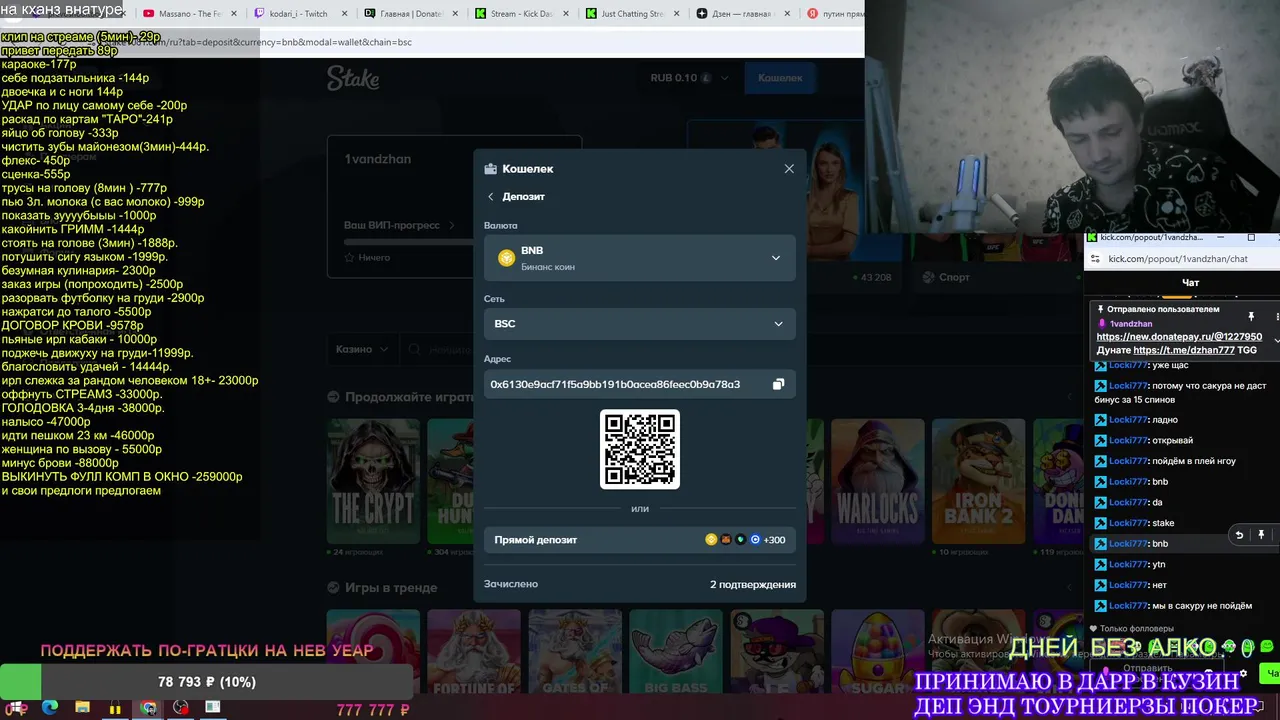Click moderator badge next to 'открывай' message
Viewport: 1280px width, 720px height.
coord(1101,440)
